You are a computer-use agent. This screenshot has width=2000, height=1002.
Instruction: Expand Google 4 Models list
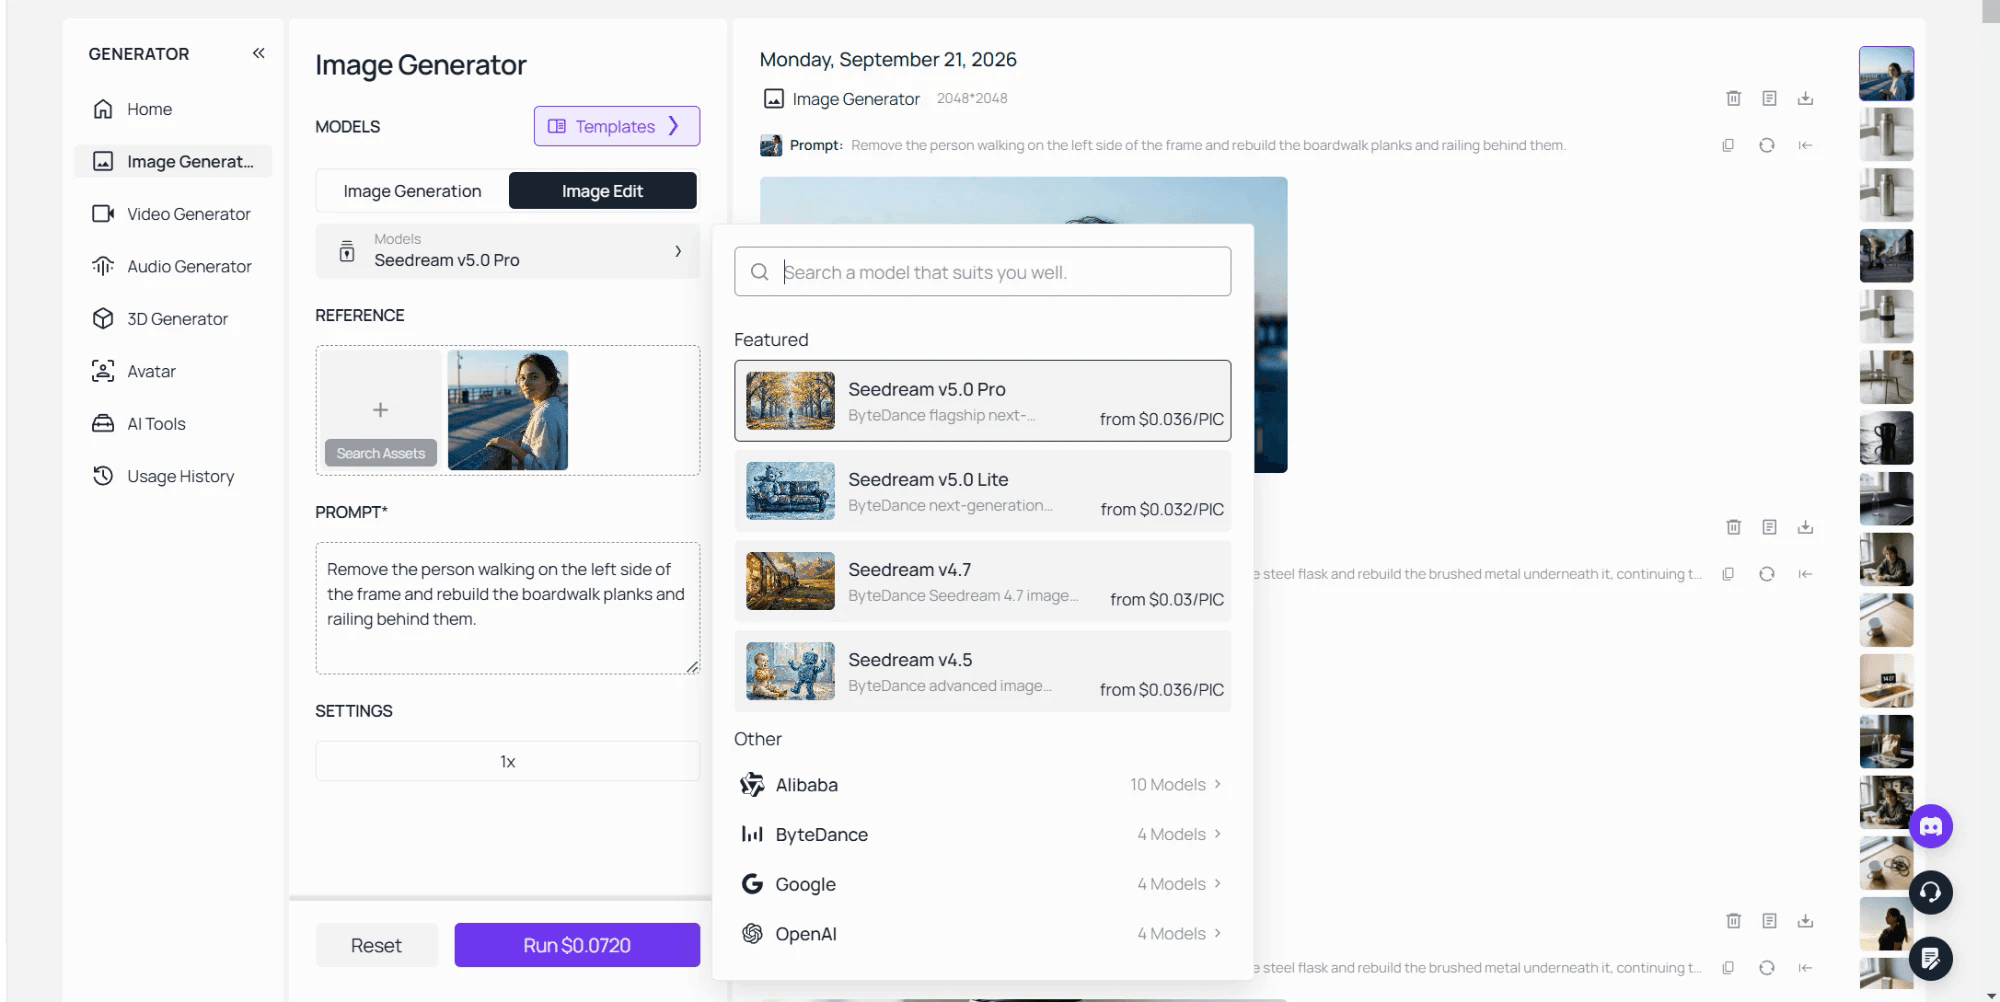[x=982, y=884]
